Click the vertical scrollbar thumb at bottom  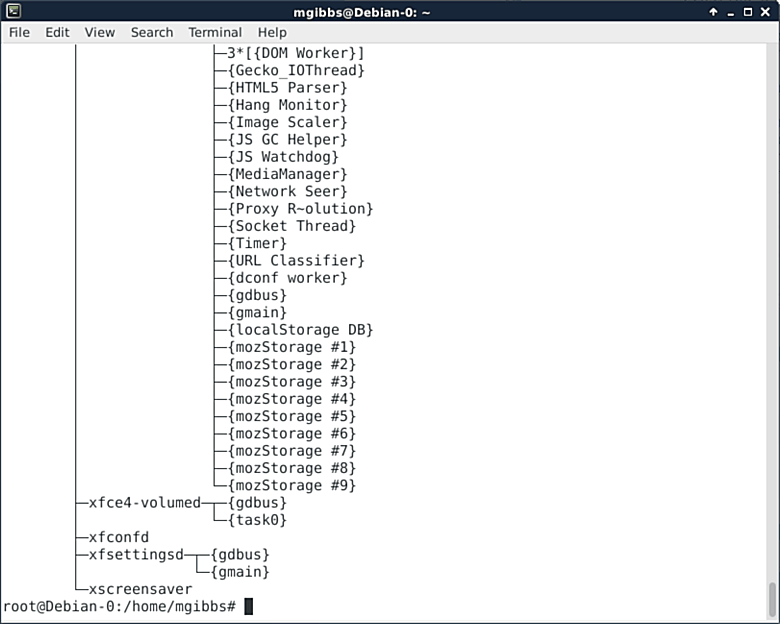(772, 601)
